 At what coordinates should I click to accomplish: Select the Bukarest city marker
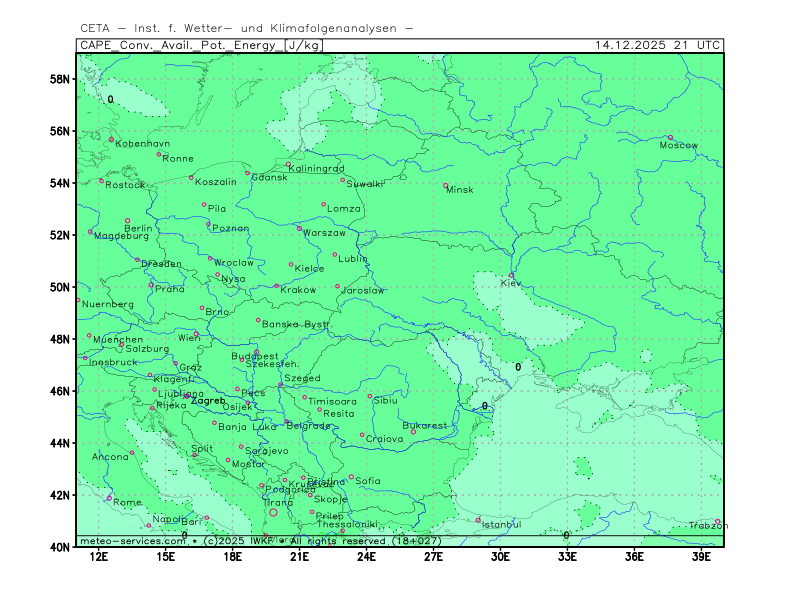(413, 431)
